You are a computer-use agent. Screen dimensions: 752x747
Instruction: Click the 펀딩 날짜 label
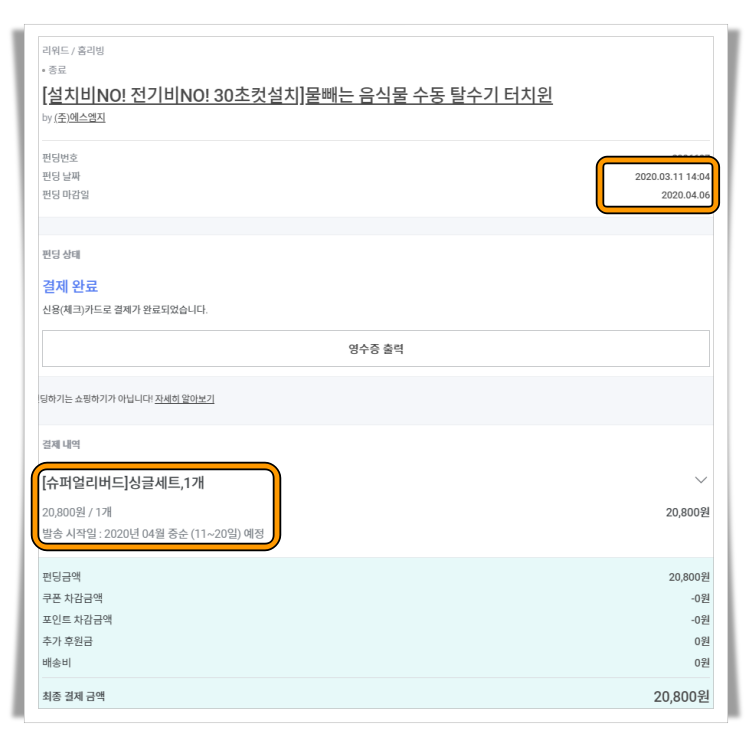click(61, 176)
